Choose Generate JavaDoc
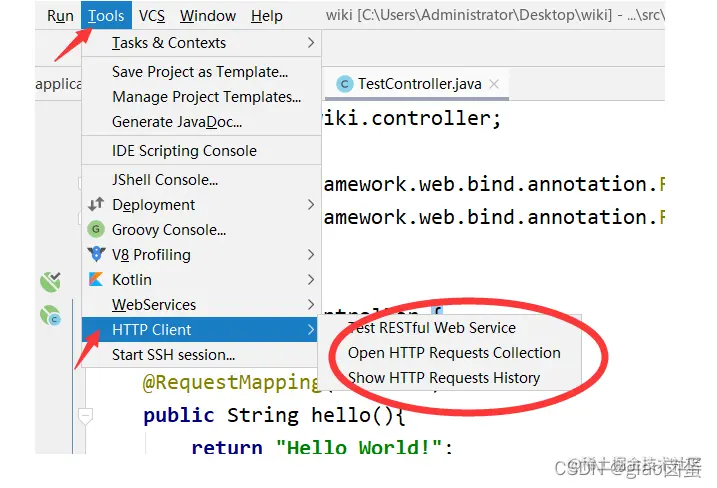Viewport: 717px width, 488px height. [201, 122]
